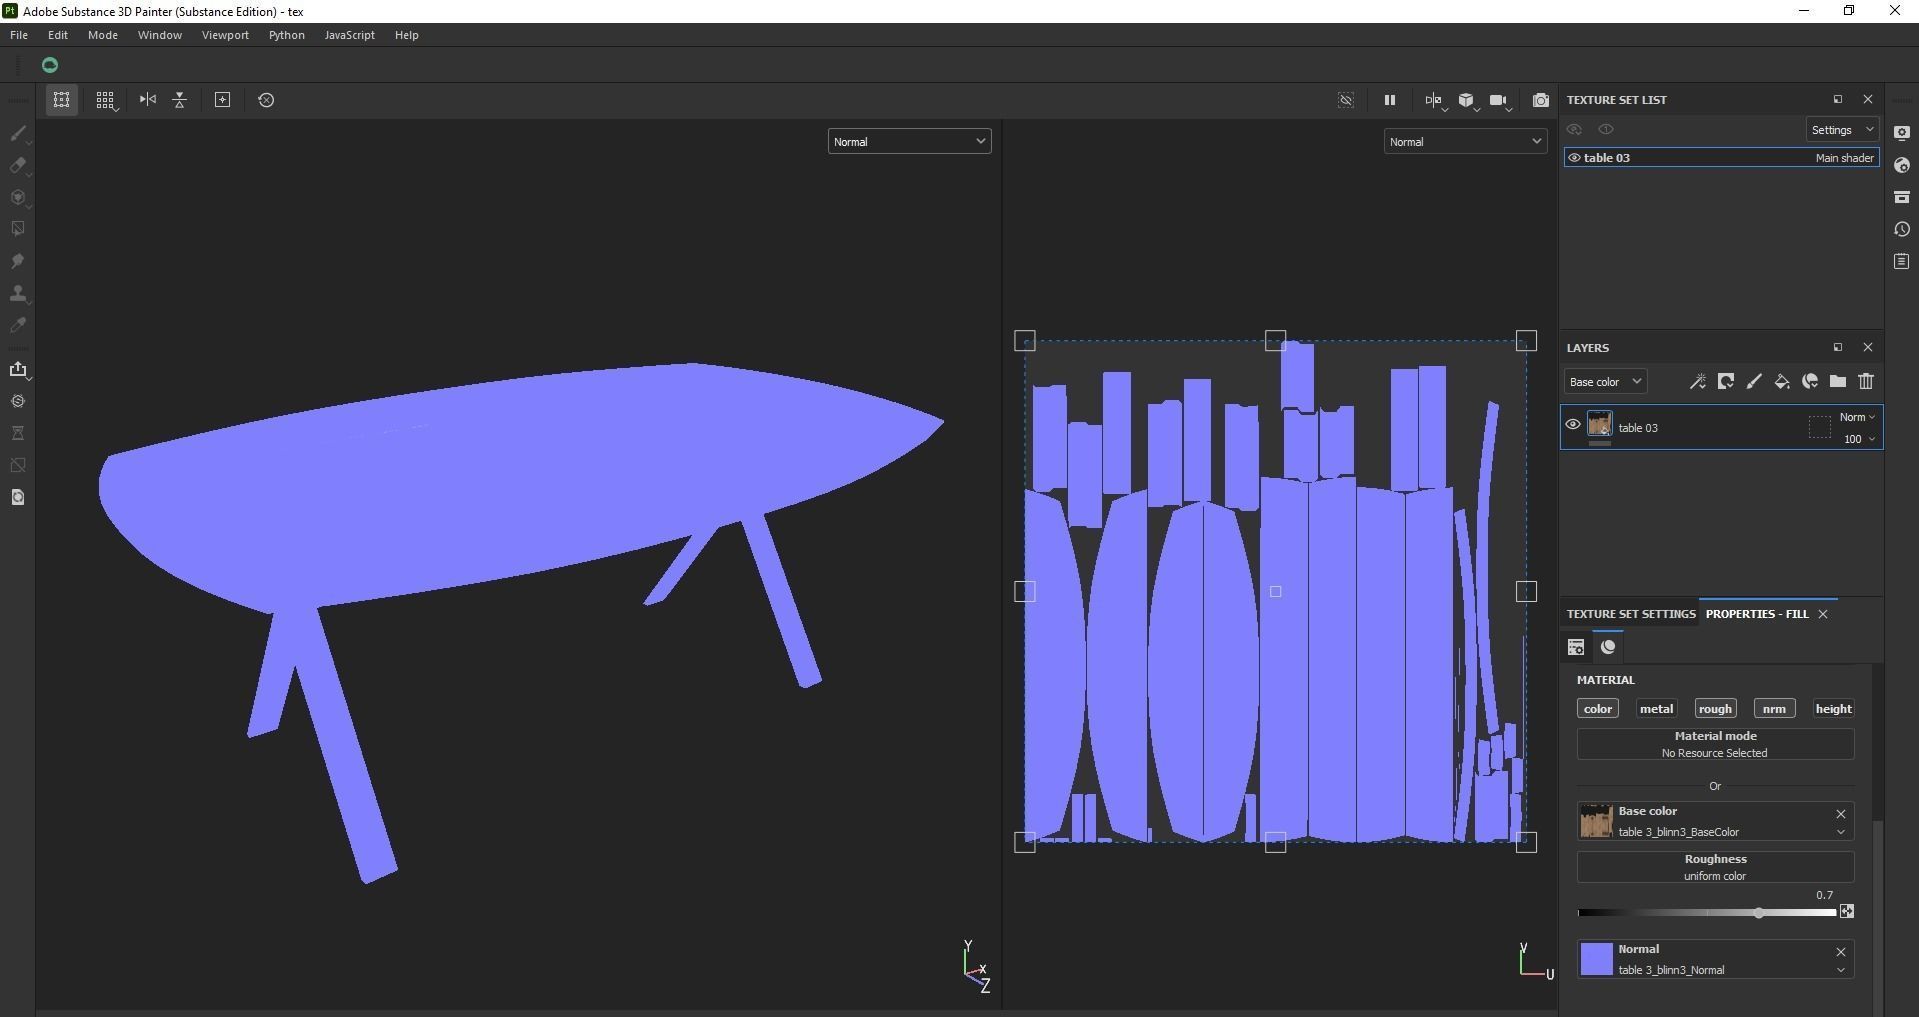This screenshot has height=1017, width=1919.
Task: Open the Substance 3D assets sidebar icon
Action: (18, 401)
